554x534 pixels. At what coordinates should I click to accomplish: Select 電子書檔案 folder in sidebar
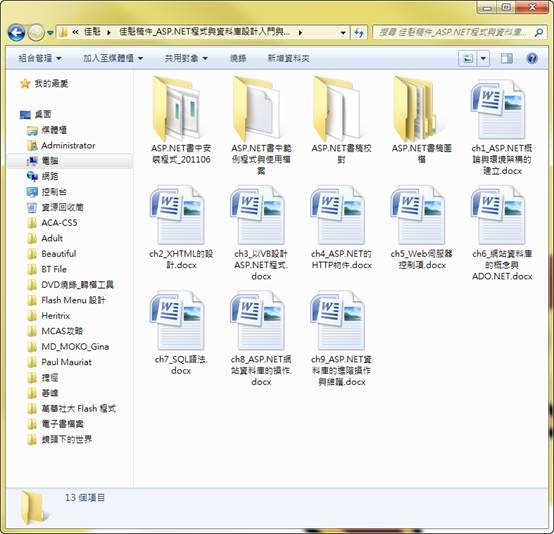click(55, 424)
